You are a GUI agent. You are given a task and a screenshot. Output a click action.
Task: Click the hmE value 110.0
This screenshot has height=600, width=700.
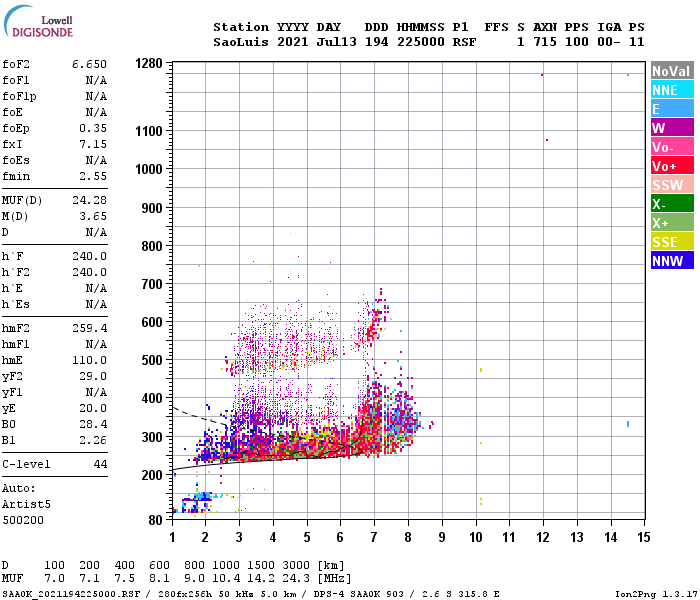(89, 360)
